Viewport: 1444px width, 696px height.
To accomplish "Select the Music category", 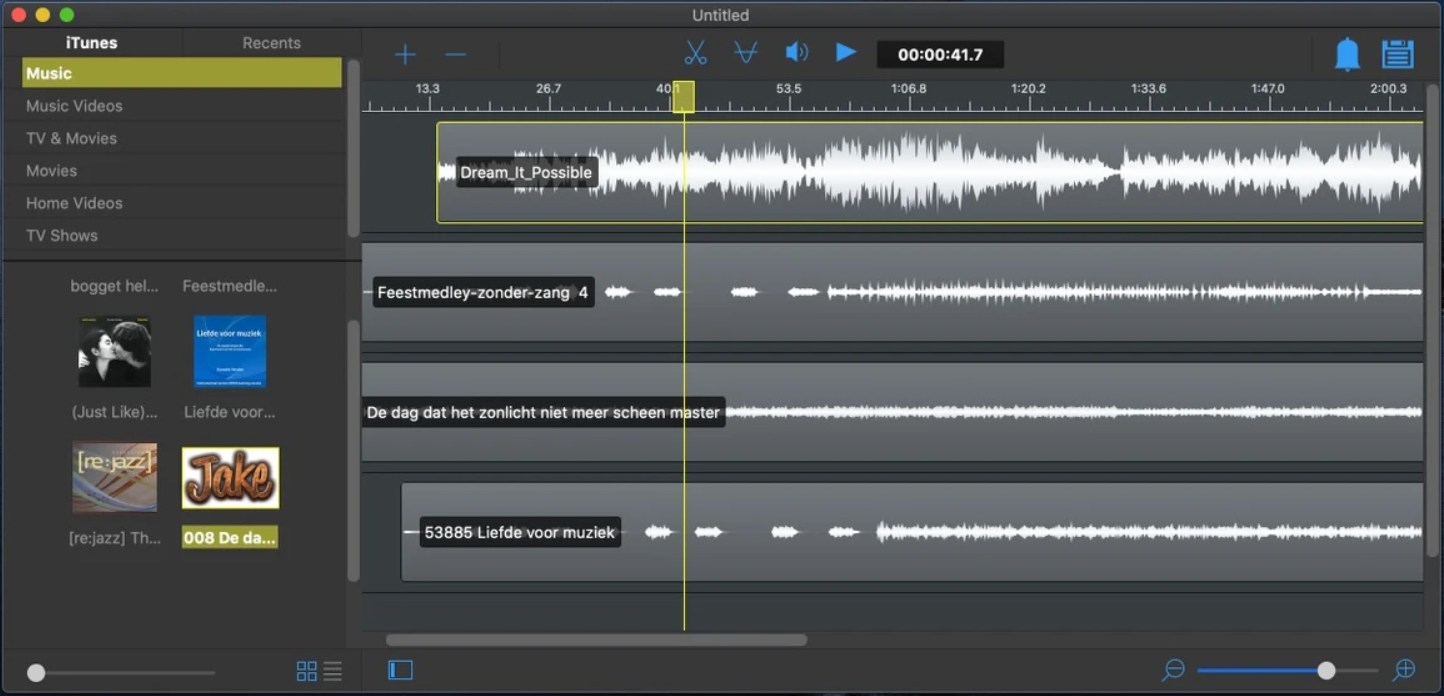I will click(x=182, y=73).
